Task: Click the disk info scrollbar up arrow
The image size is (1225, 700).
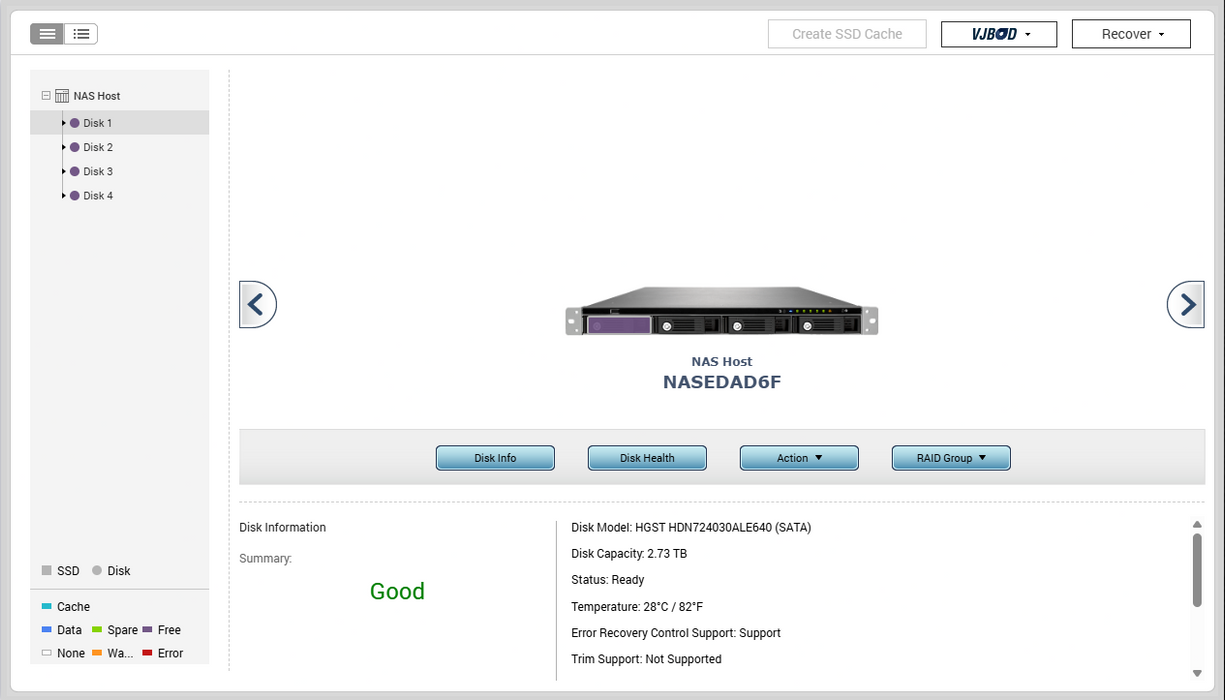Action: [x=1197, y=524]
